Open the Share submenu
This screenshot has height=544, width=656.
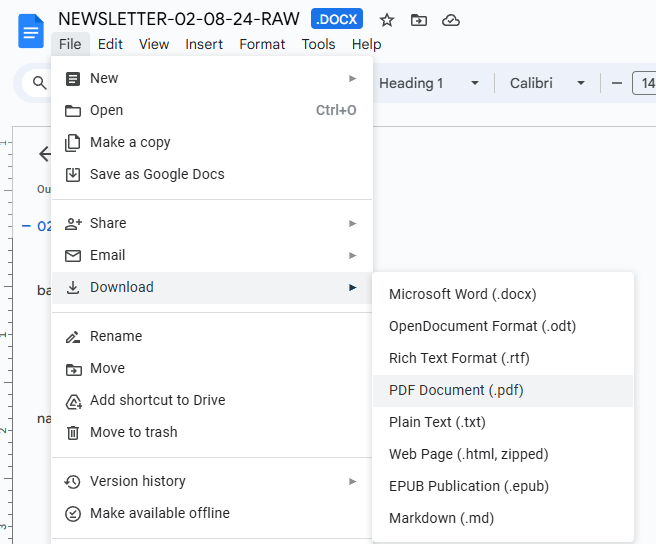[x=212, y=223]
